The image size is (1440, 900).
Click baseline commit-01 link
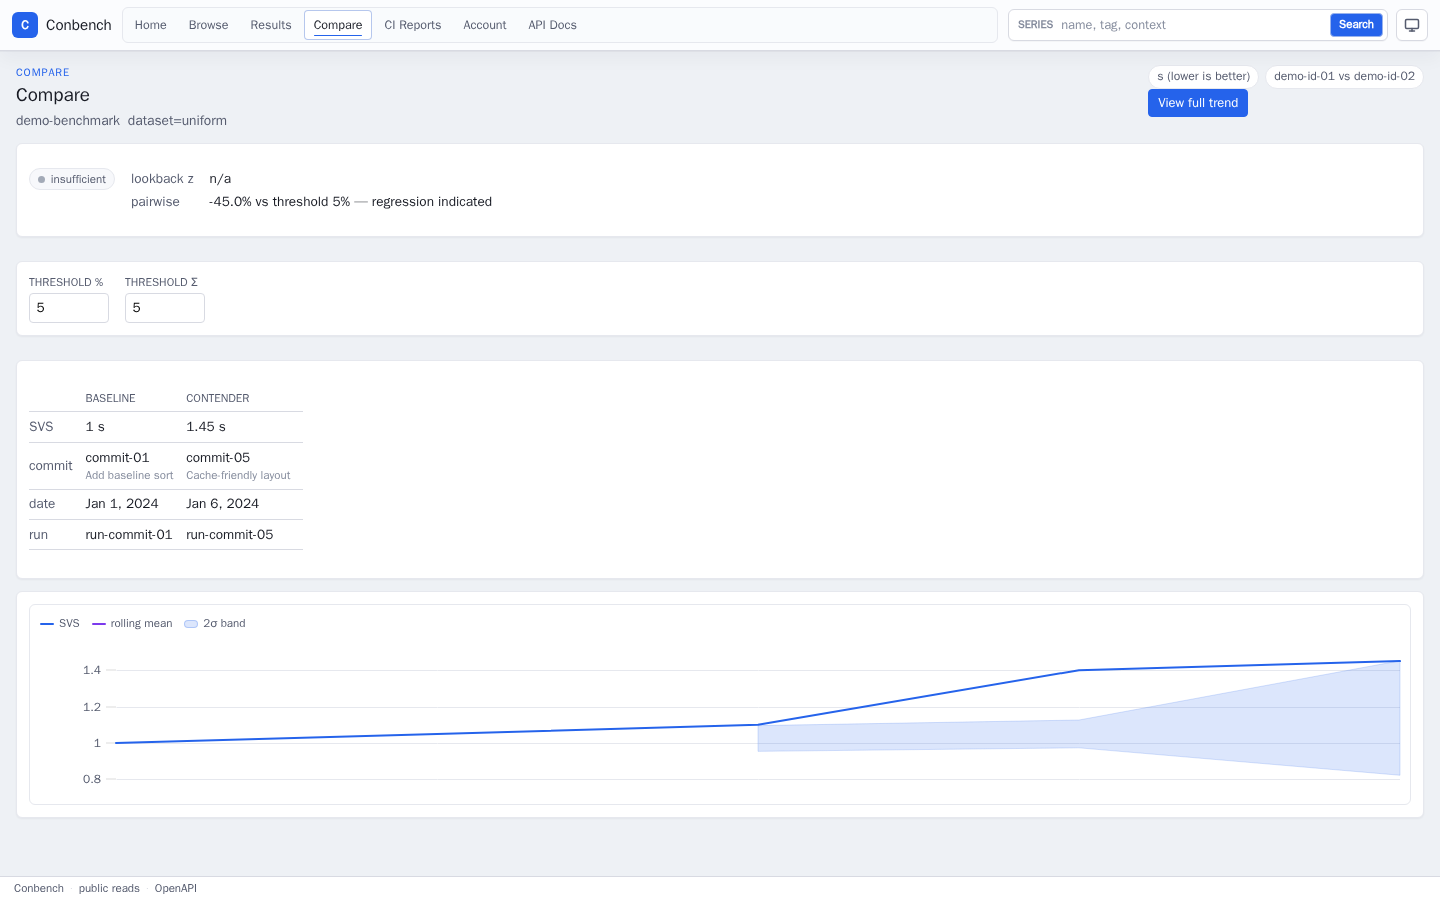(117, 458)
